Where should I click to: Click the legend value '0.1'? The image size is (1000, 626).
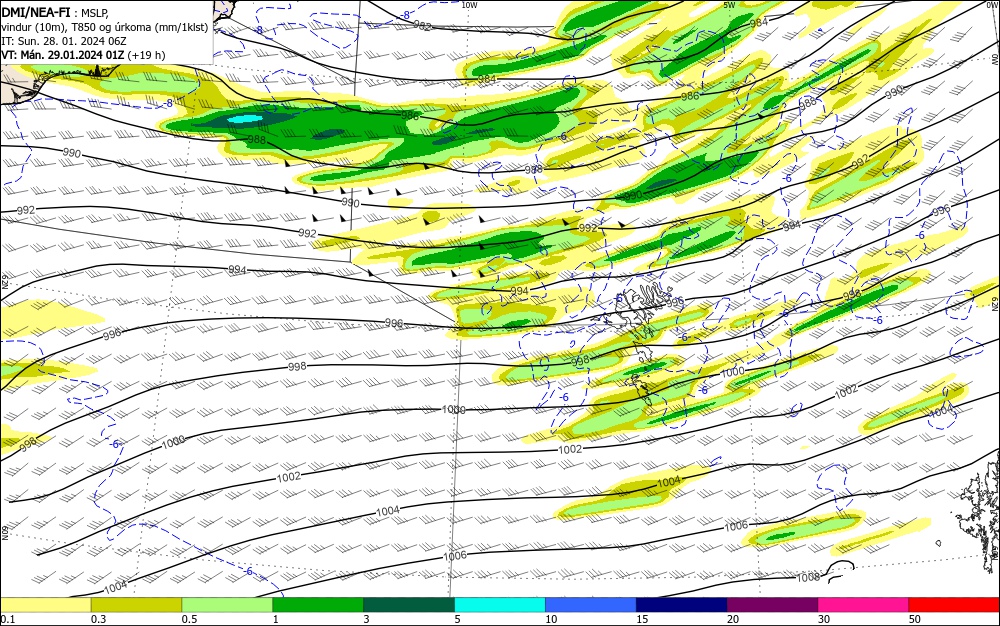7,619
